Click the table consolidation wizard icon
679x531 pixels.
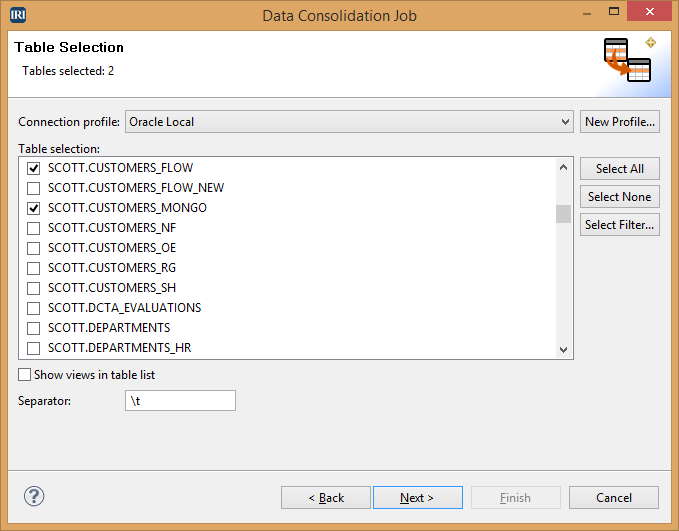pyautogui.click(x=627, y=60)
